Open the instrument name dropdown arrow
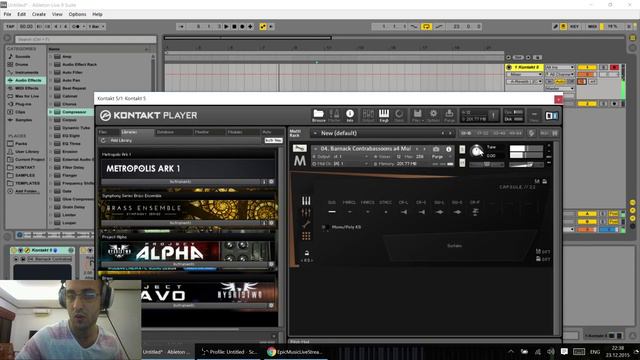 pos(316,149)
